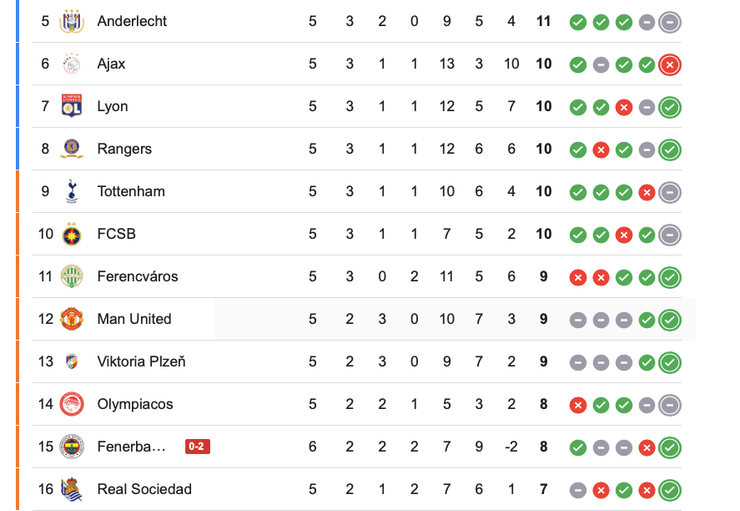Click the Olympiacos club crest icon

click(71, 404)
